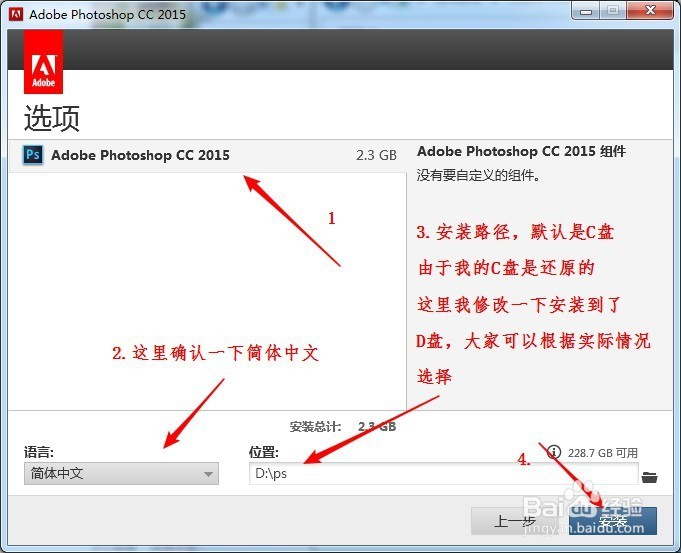Close the installer window
The height and width of the screenshot is (553, 681).
click(x=650, y=11)
